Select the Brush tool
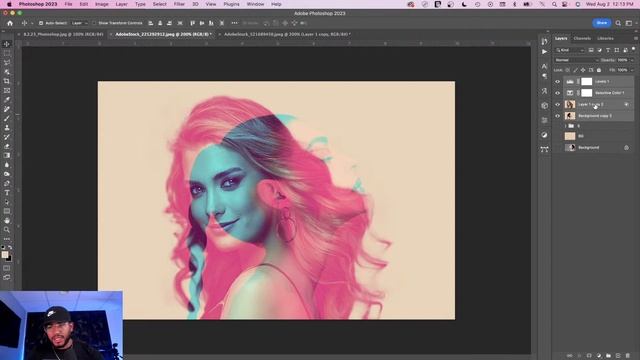The width and height of the screenshot is (640, 360). pyautogui.click(x=7, y=118)
